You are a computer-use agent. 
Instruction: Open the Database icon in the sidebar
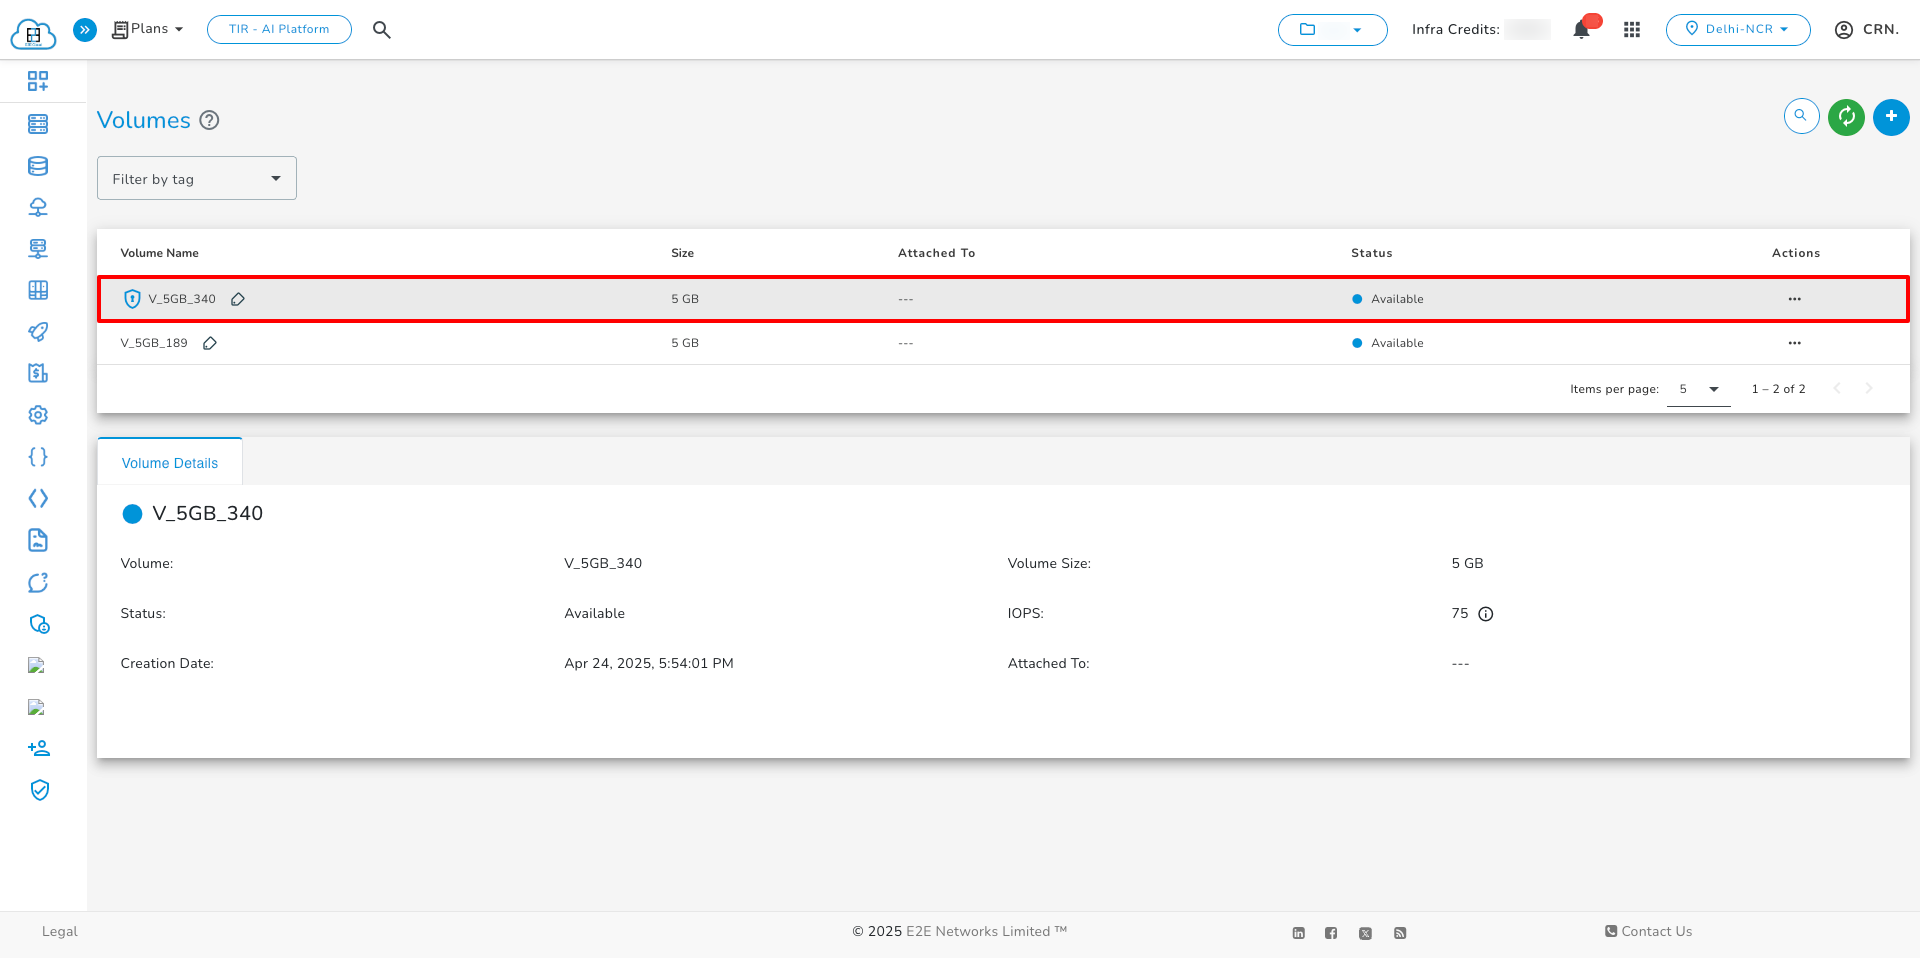38,165
